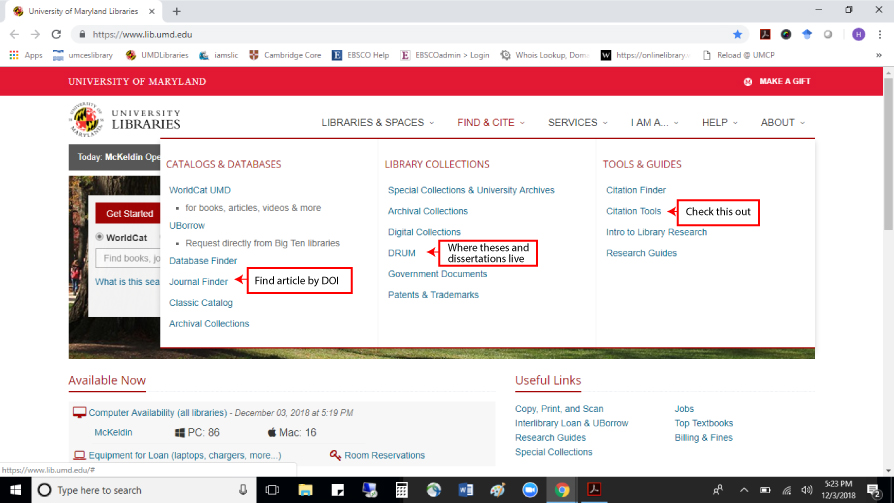Open Government Documents link
This screenshot has height=503, width=894.
437,274
